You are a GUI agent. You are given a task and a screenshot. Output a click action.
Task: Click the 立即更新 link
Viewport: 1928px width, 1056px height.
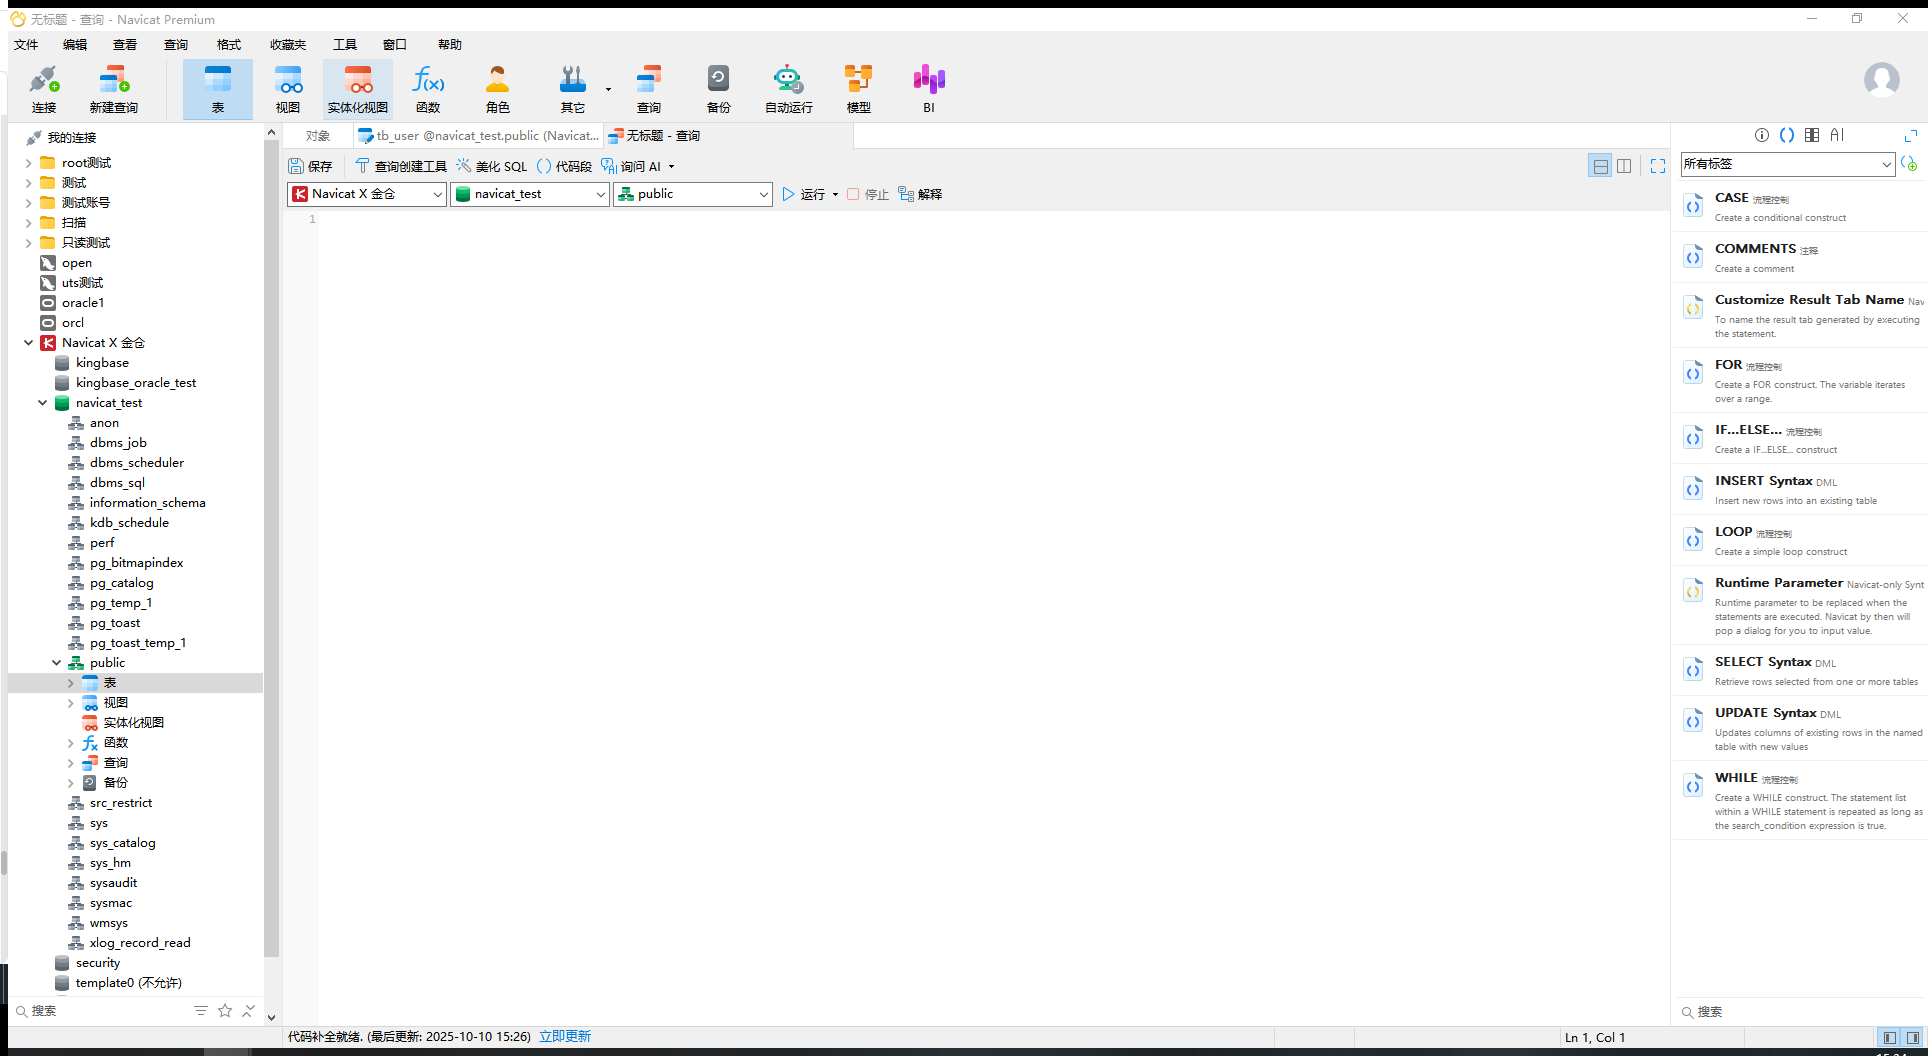[565, 1037]
